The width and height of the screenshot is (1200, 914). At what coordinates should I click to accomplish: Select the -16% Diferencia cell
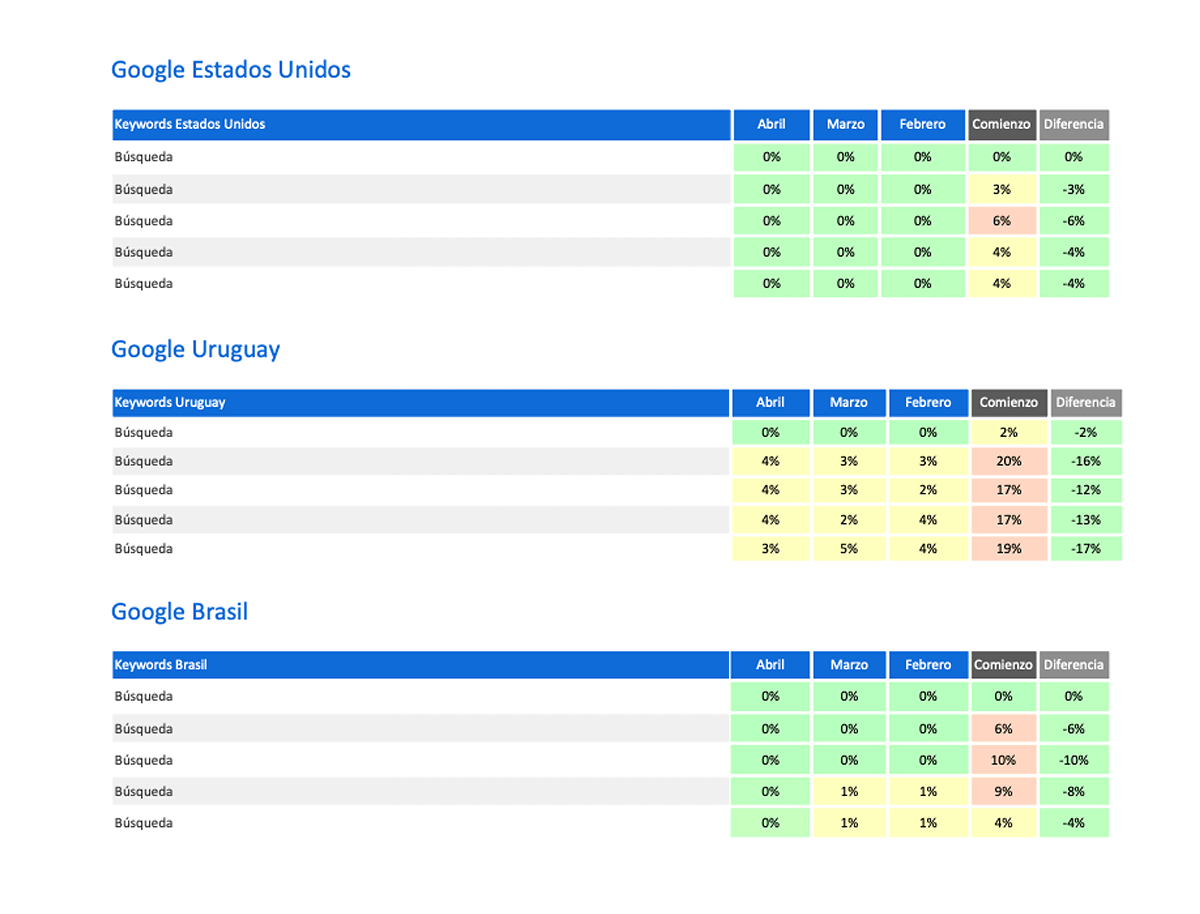1086,461
